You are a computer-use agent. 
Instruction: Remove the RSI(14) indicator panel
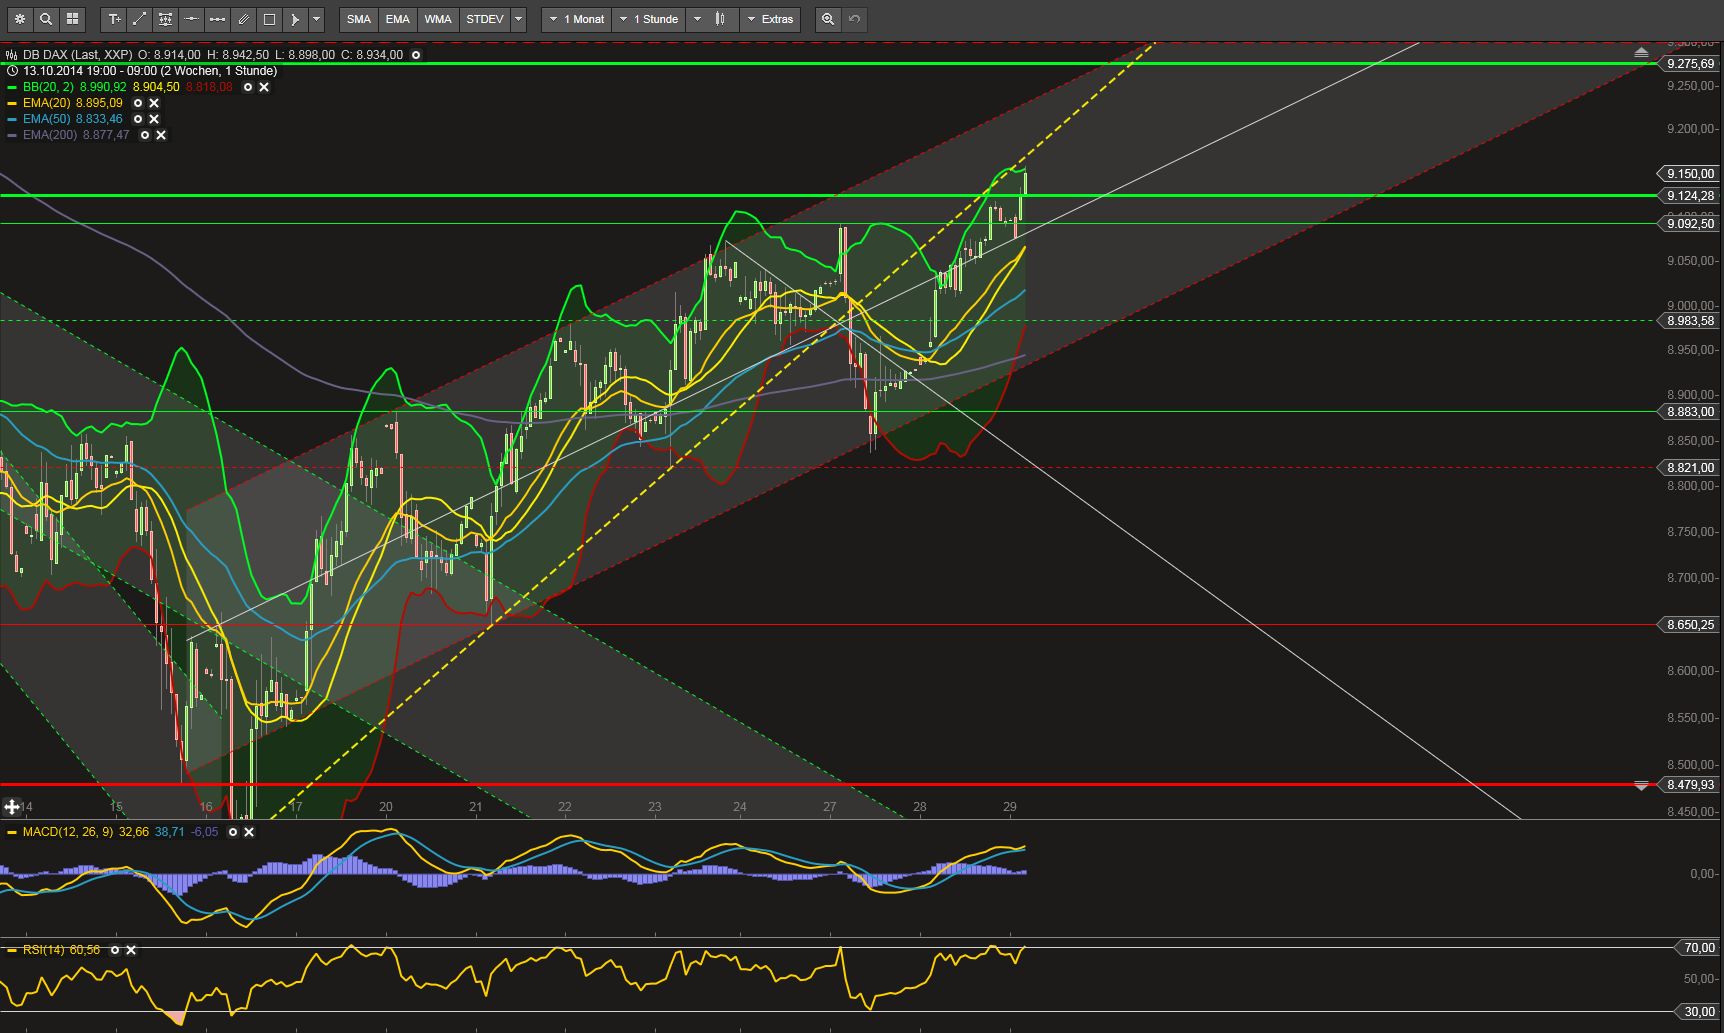pyautogui.click(x=131, y=950)
